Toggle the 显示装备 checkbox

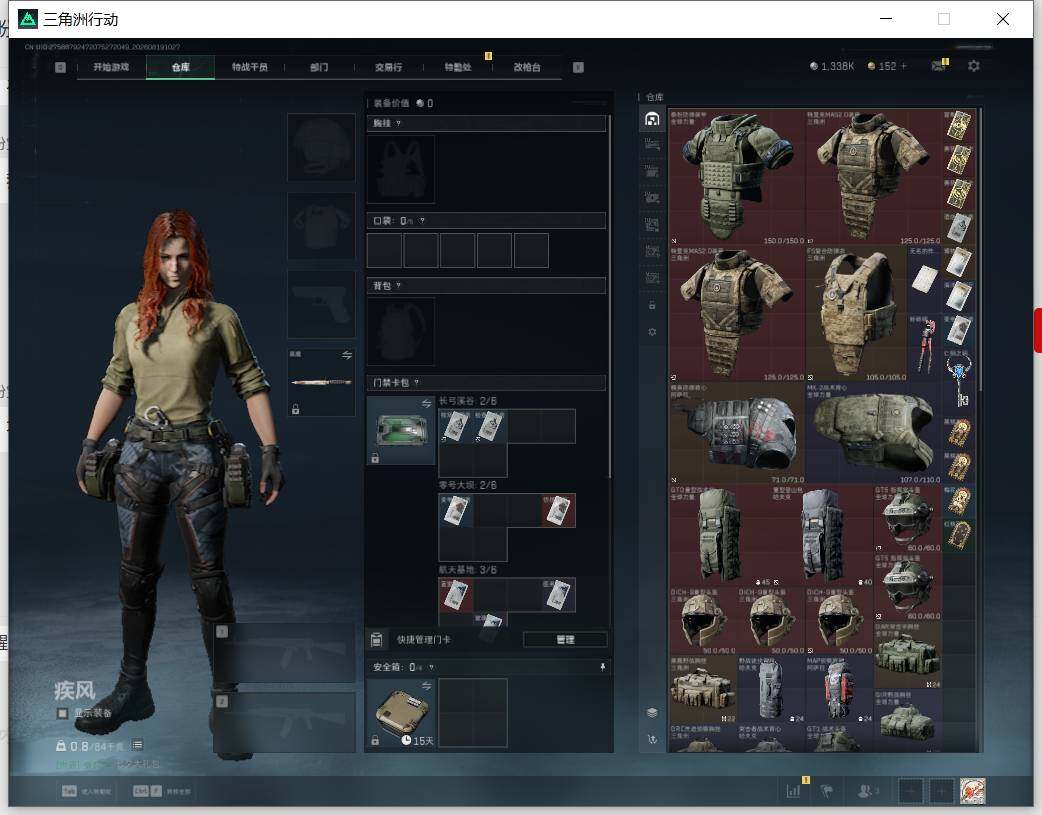coord(62,713)
